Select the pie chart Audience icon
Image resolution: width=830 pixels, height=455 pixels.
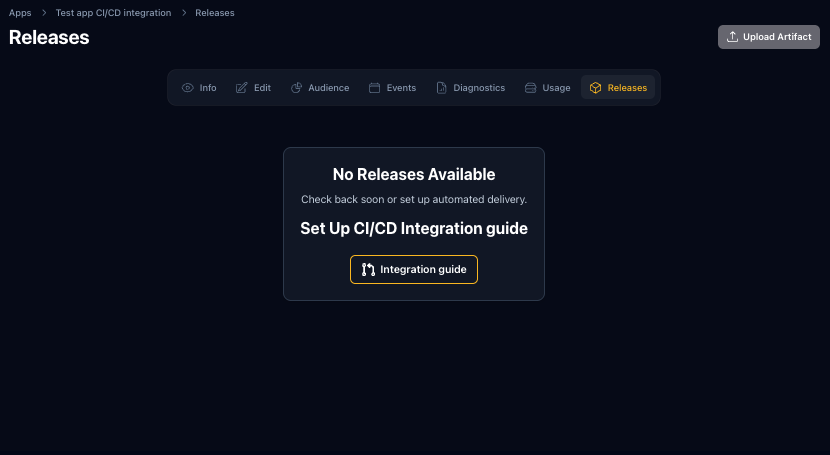coord(297,88)
